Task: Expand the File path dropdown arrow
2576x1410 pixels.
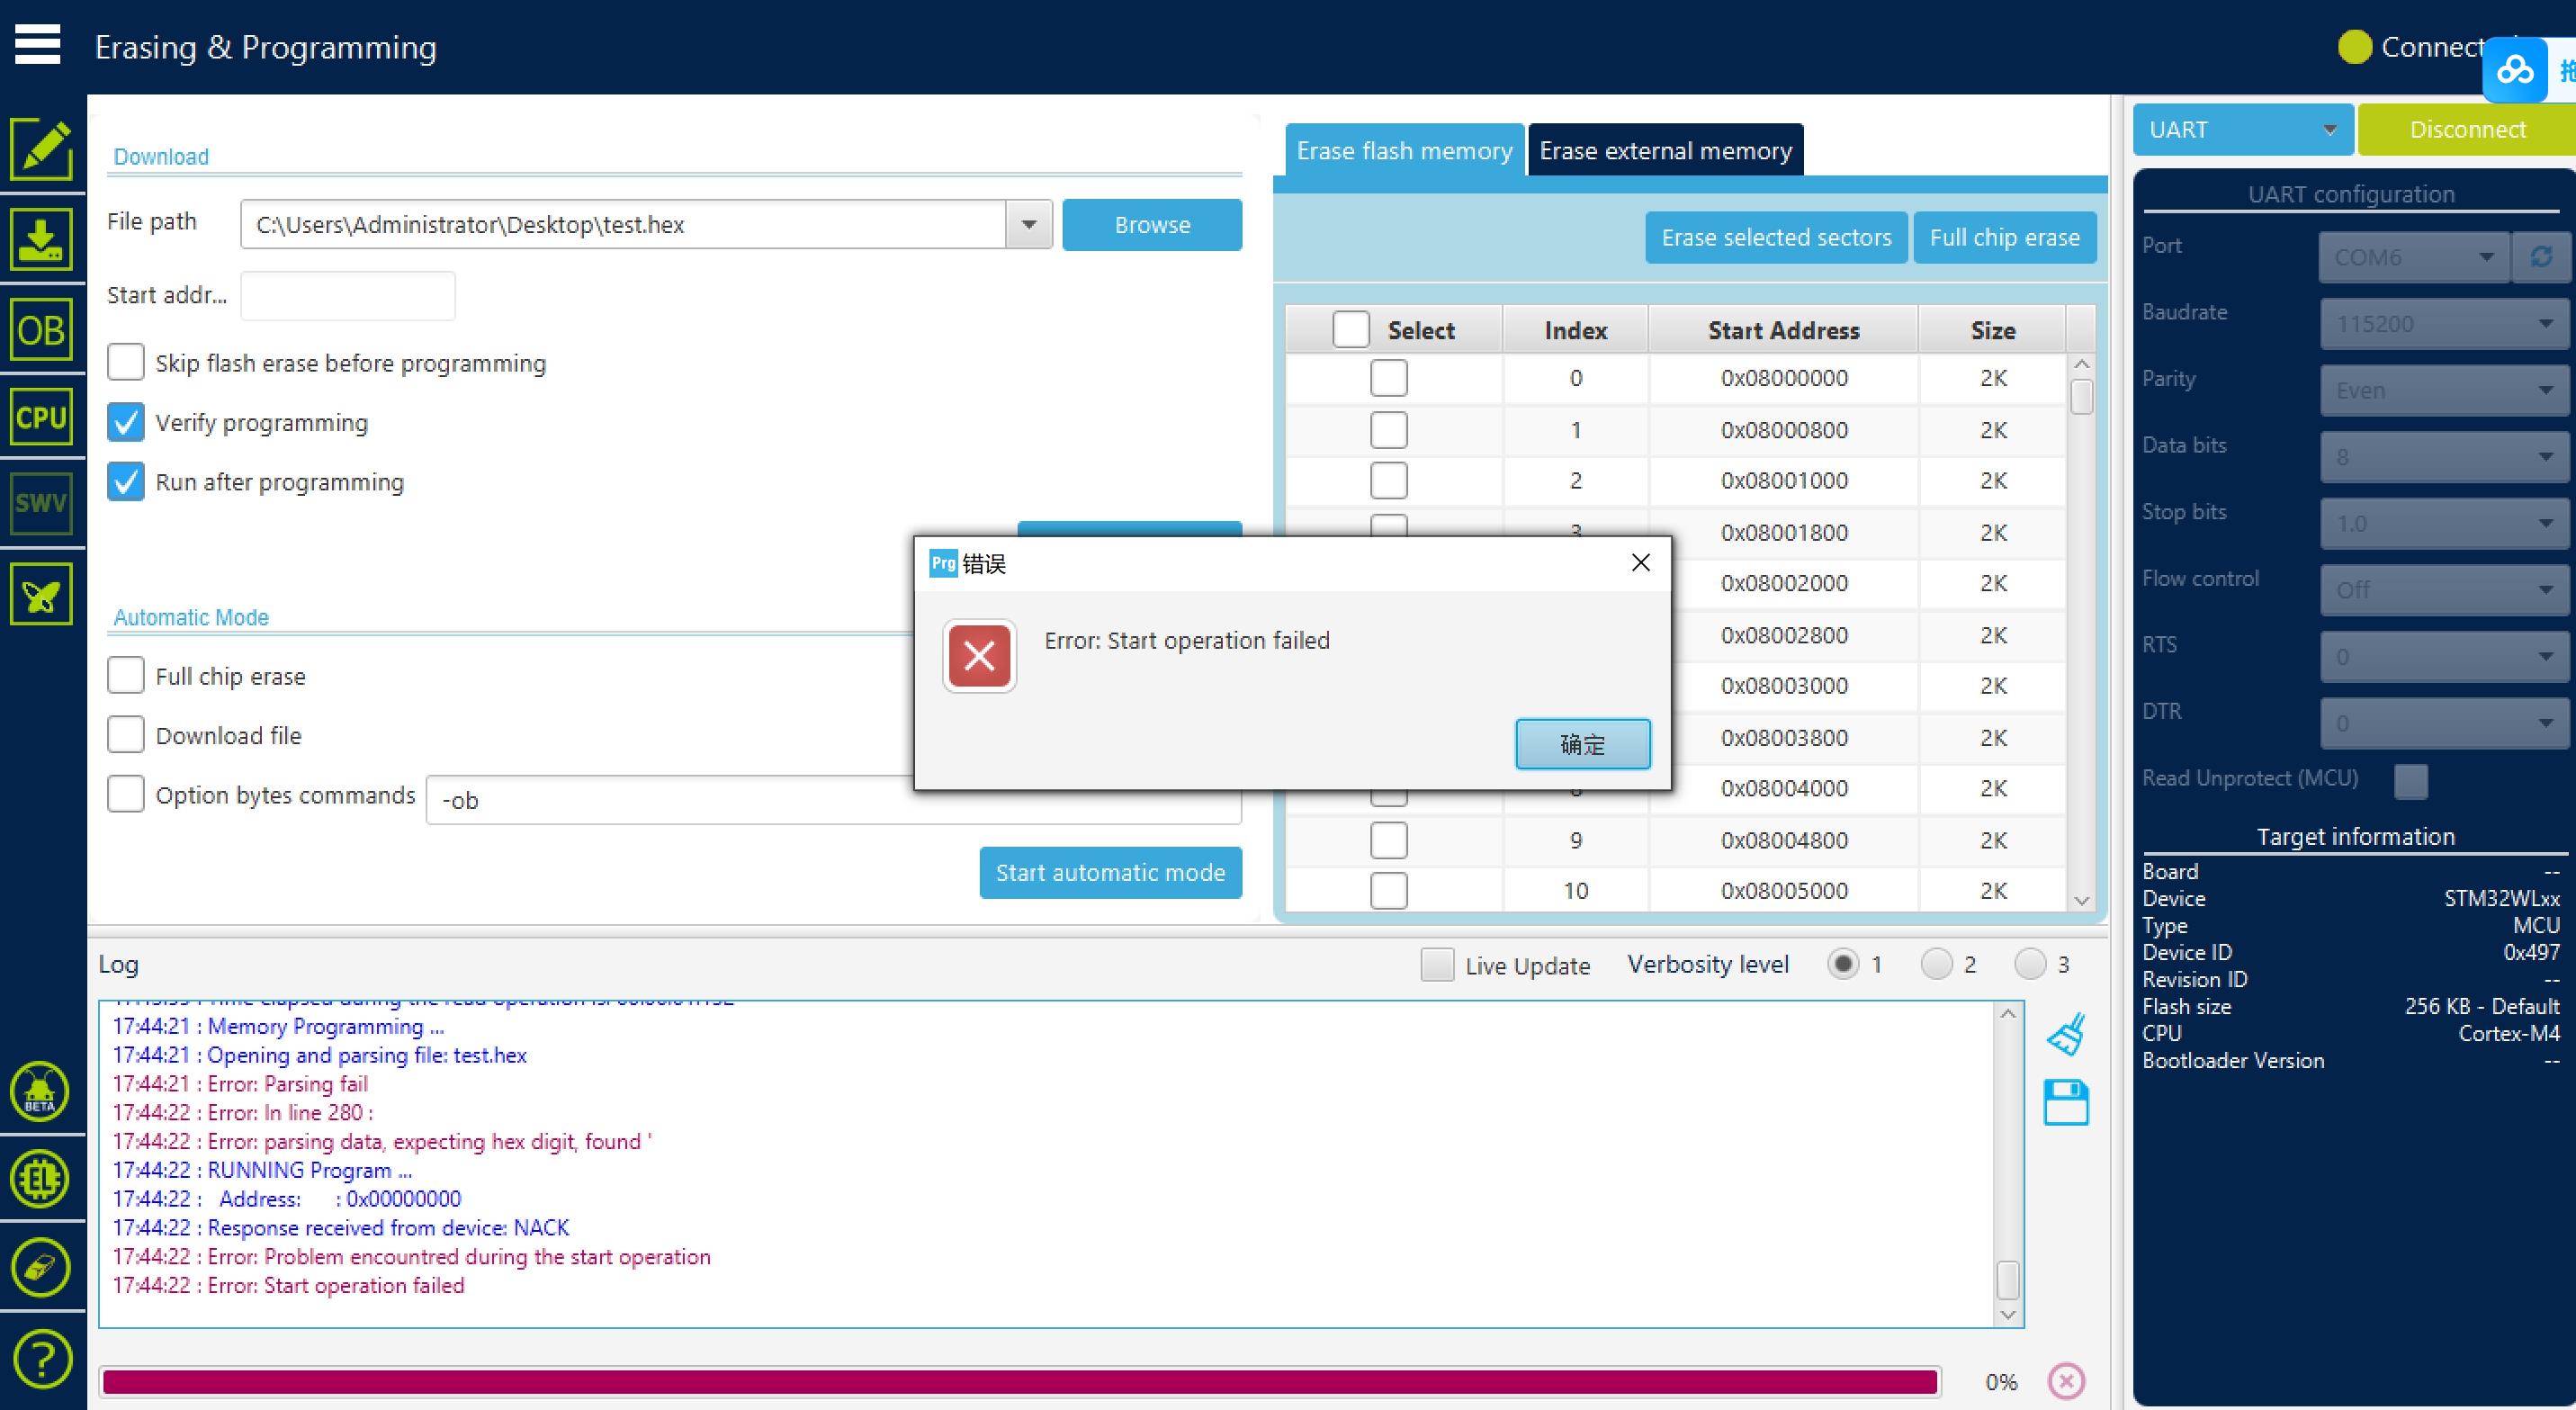Action: 1029,224
